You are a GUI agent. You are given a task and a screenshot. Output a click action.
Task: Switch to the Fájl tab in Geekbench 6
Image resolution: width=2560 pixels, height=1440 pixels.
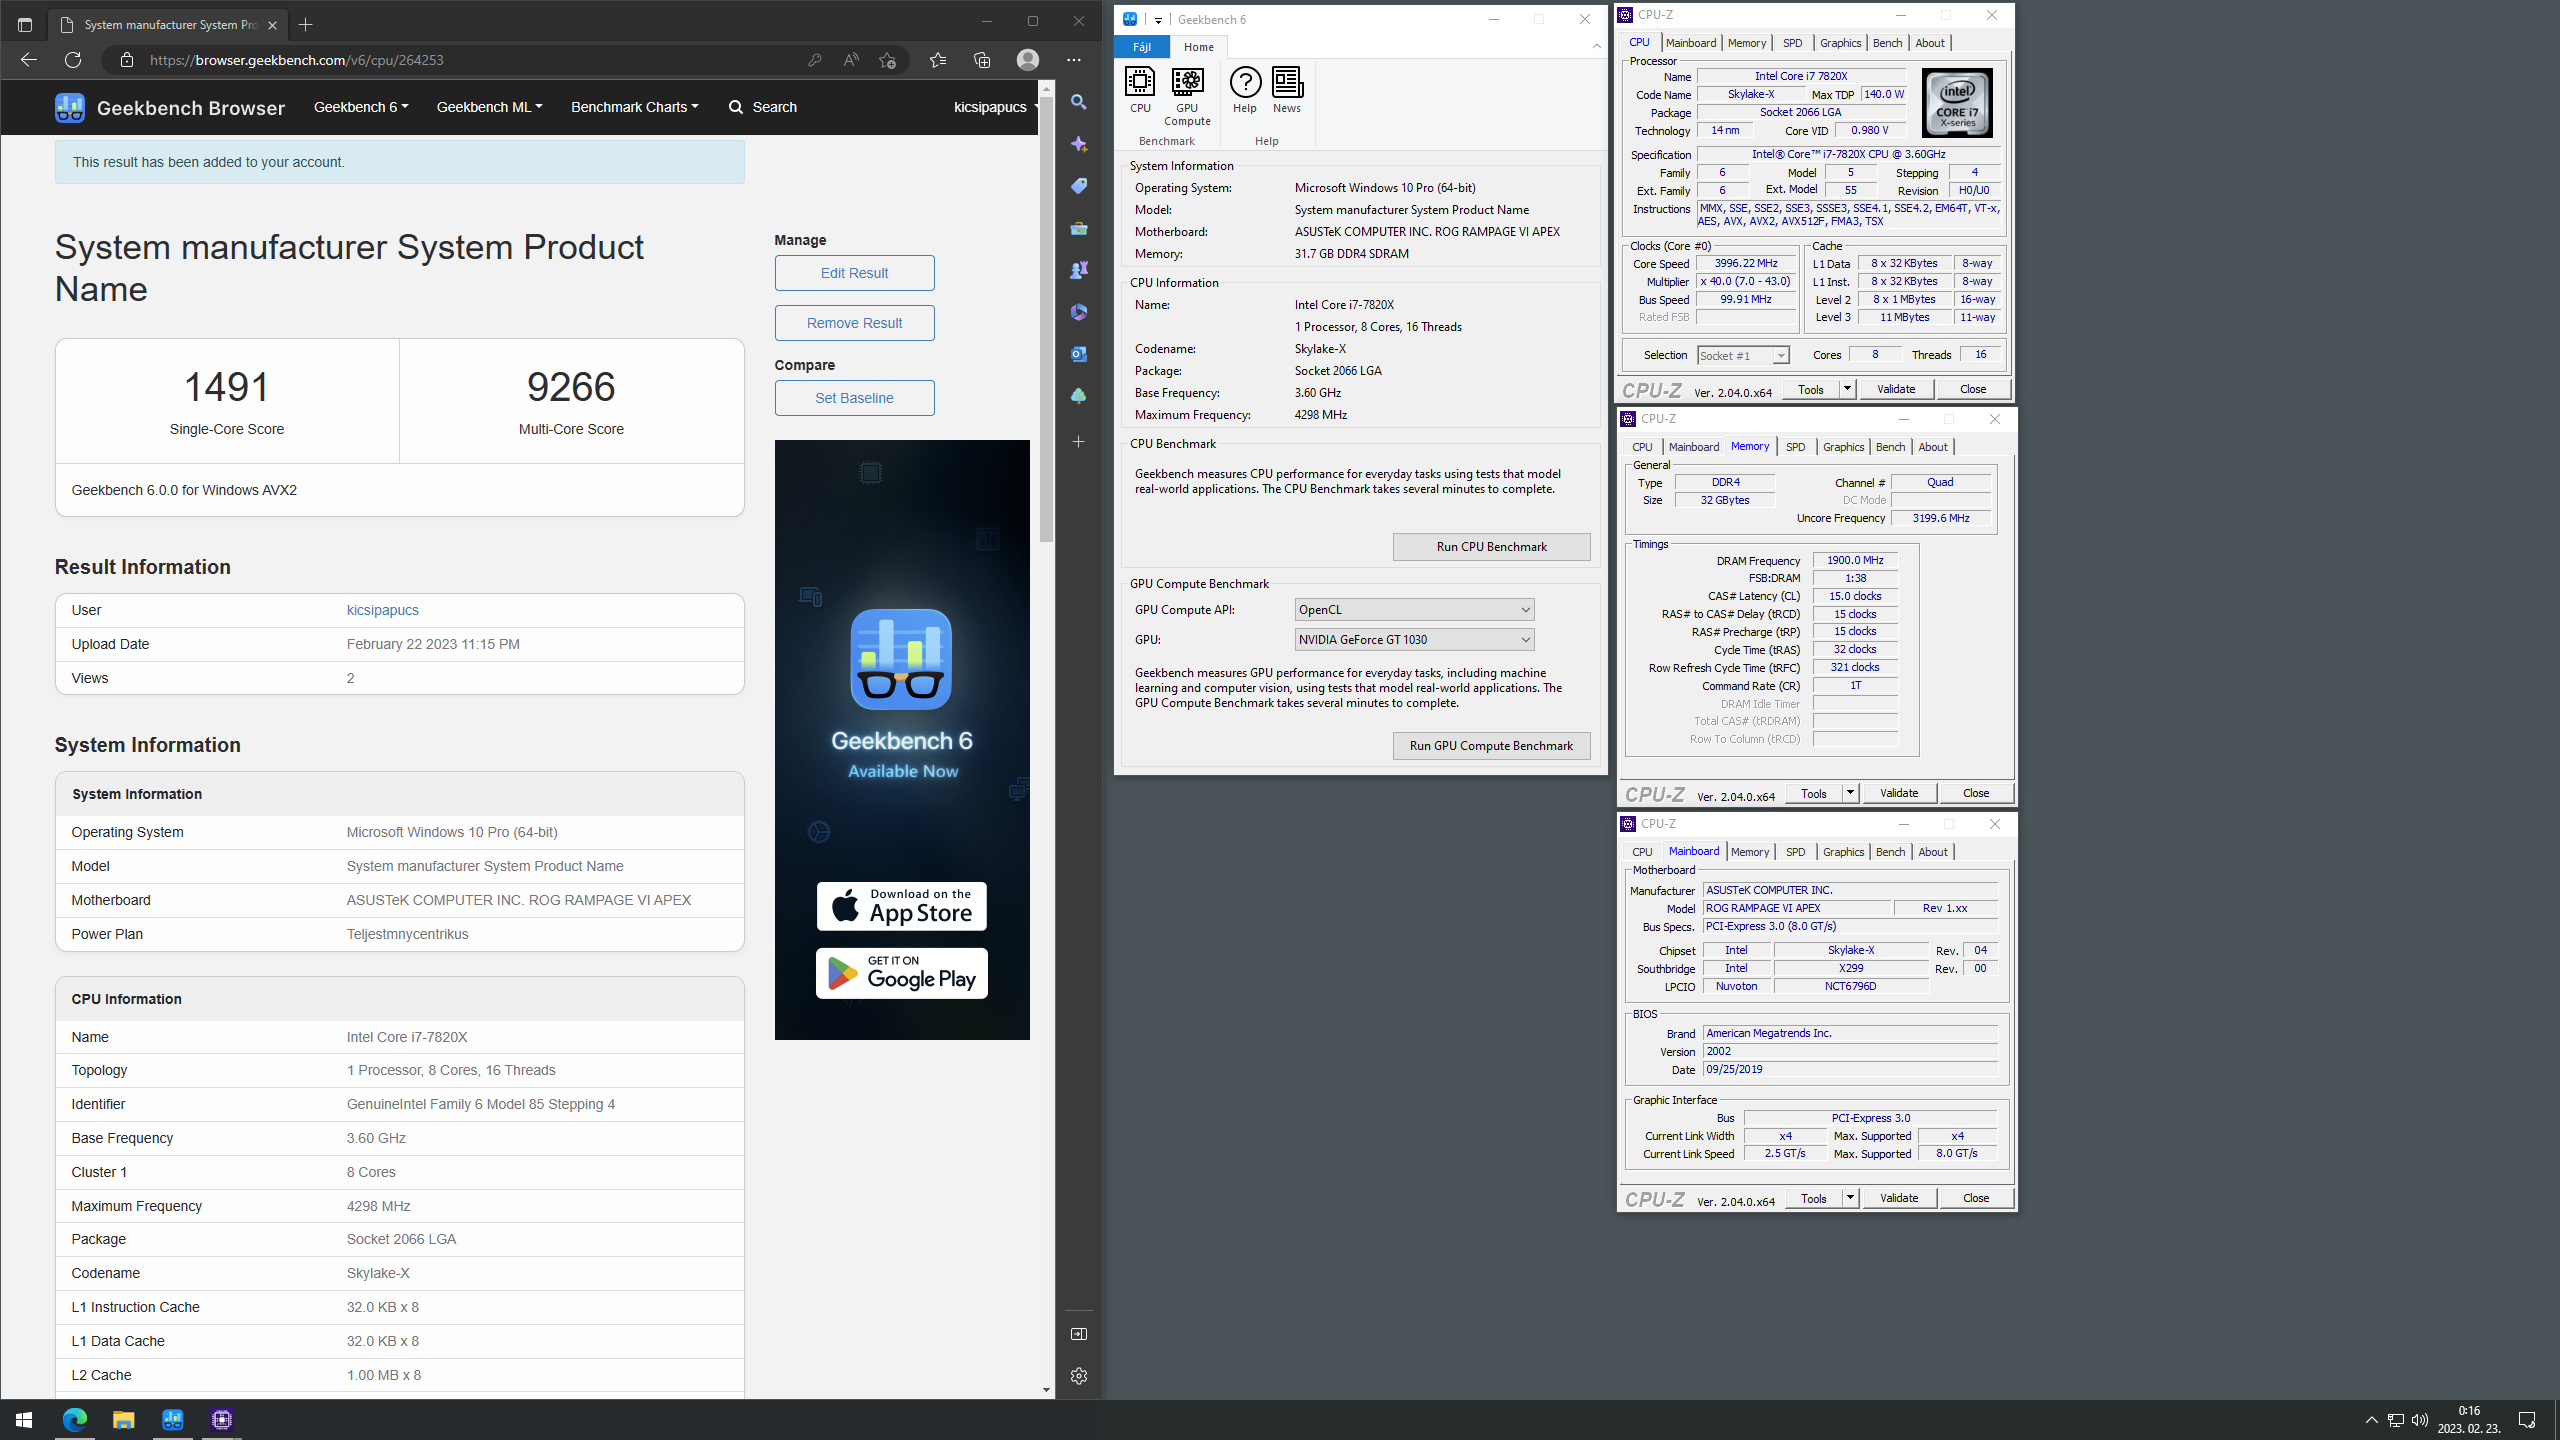click(1142, 47)
